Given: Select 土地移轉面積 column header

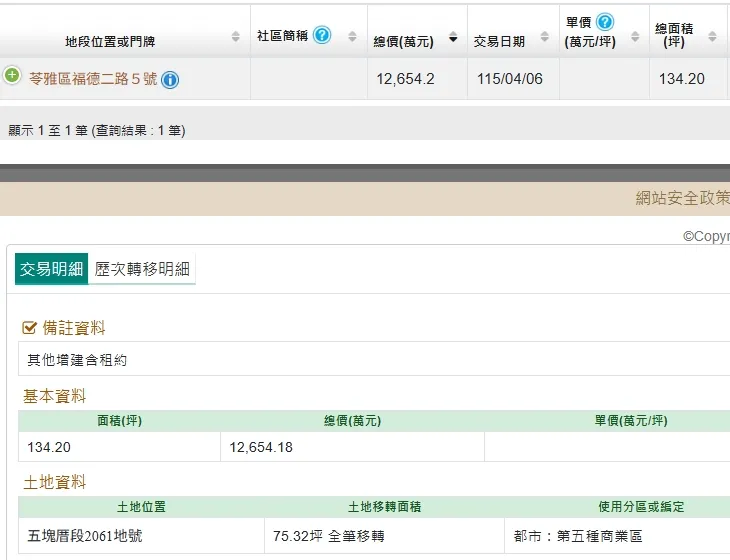Looking at the screenshot, I should 385,507.
